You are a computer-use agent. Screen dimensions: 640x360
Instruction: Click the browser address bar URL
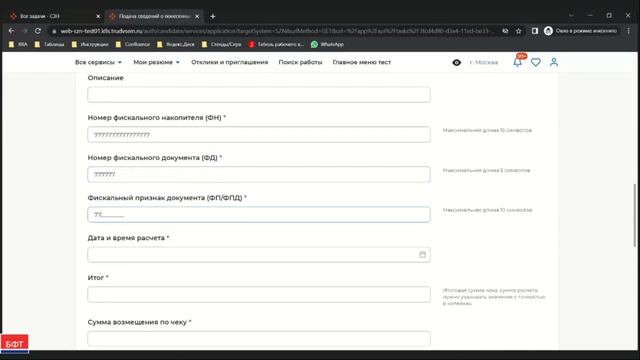(x=278, y=31)
